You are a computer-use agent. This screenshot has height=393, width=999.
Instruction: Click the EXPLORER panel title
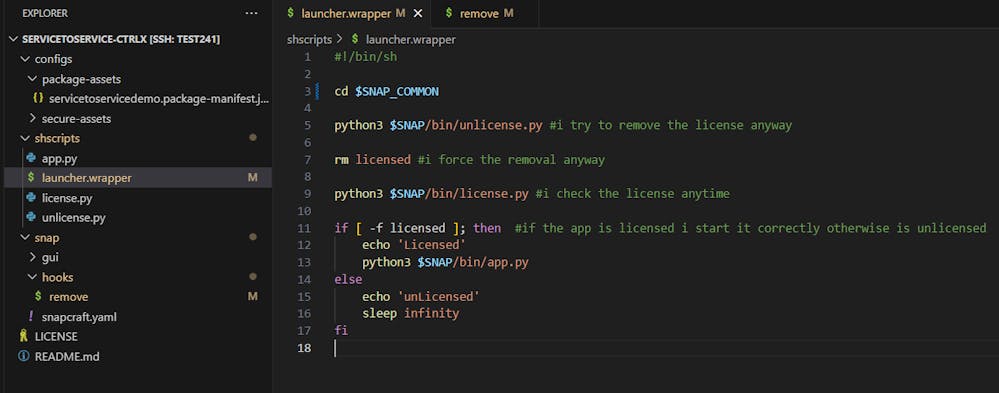45,13
